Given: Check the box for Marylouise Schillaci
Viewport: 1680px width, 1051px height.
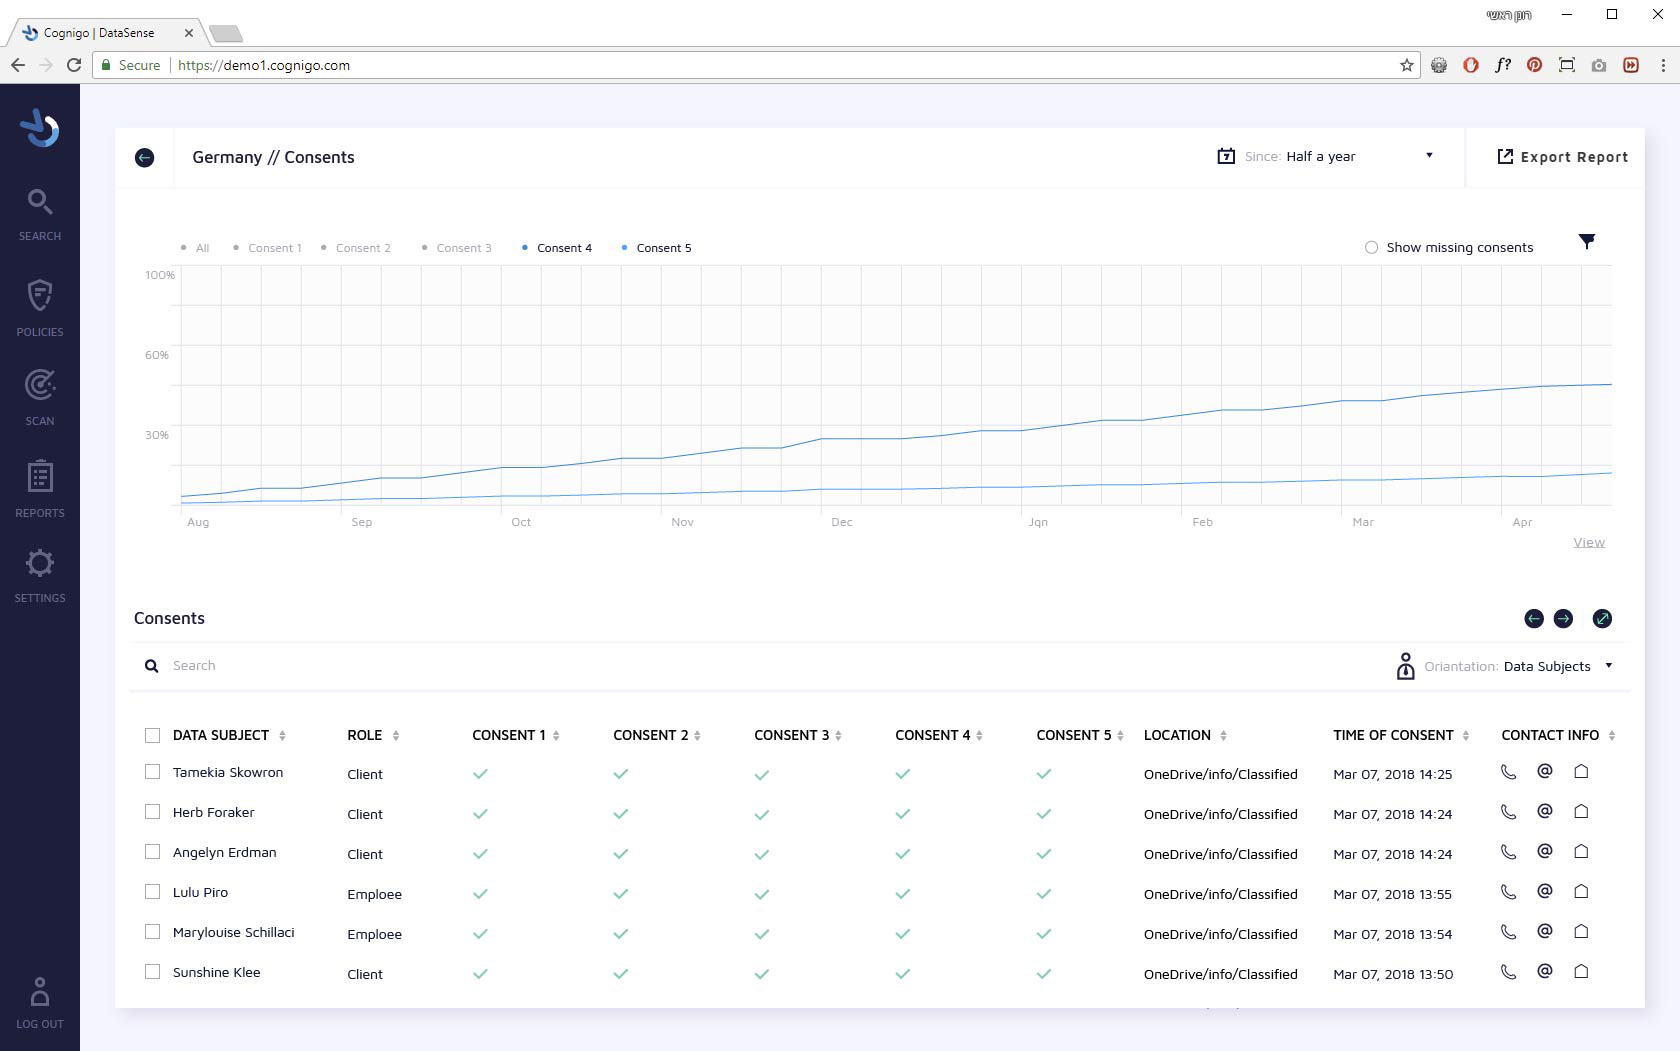Looking at the screenshot, I should (152, 932).
